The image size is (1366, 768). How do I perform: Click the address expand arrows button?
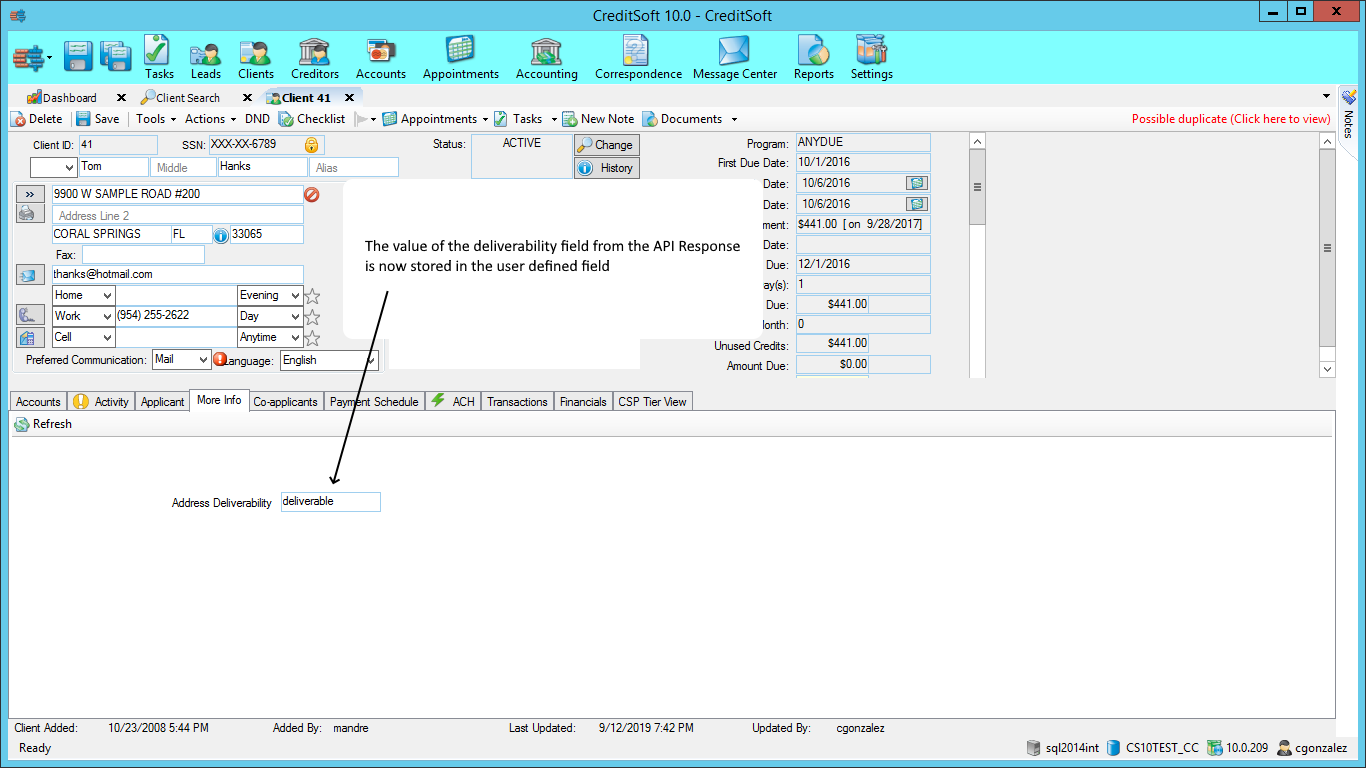click(x=30, y=194)
